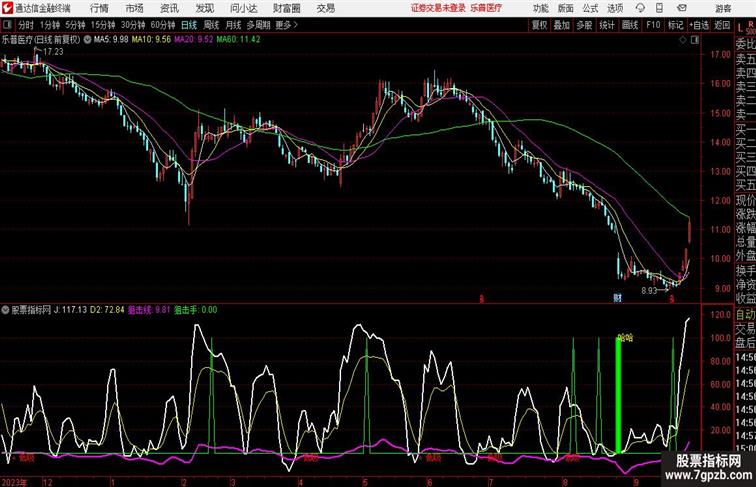Click the 返回 back button
This screenshot has height=487, width=756.
(722, 25)
